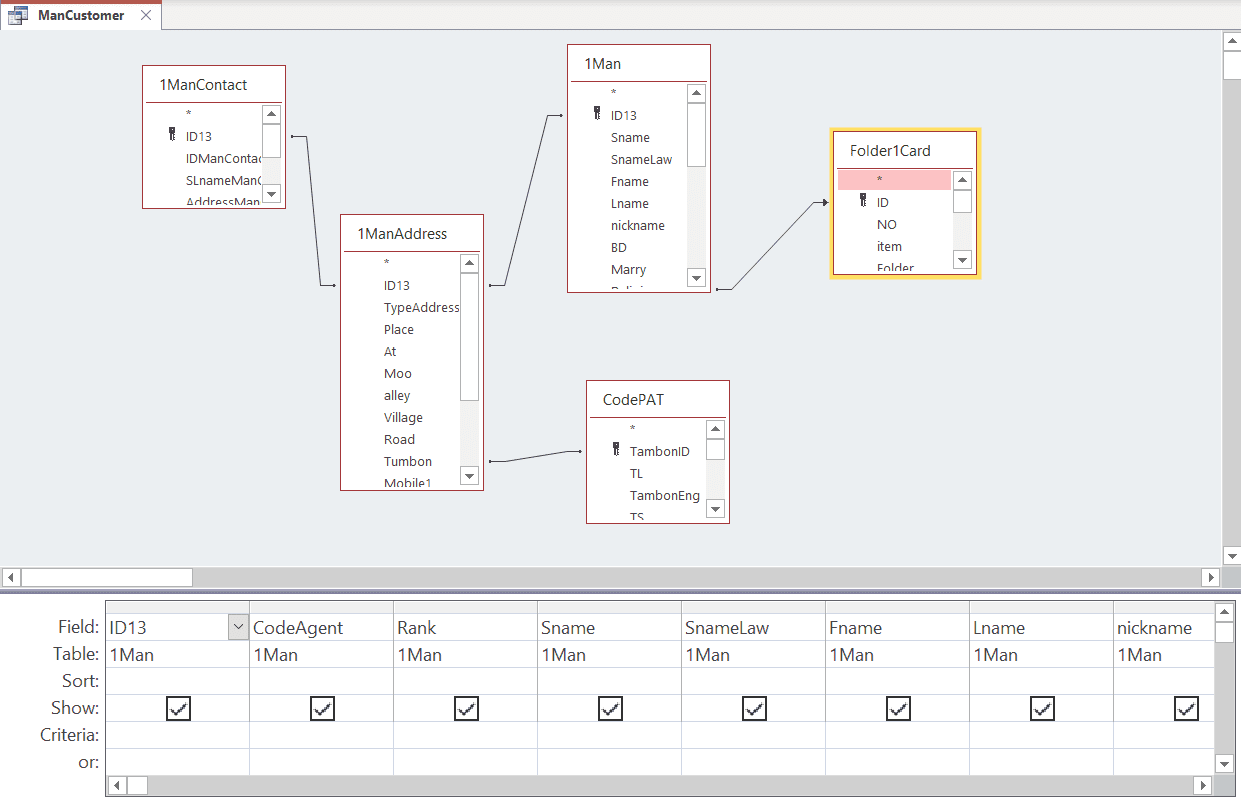Select the 1ManAddress table title
Image resolution: width=1241 pixels, height=802 pixels.
coord(402,233)
